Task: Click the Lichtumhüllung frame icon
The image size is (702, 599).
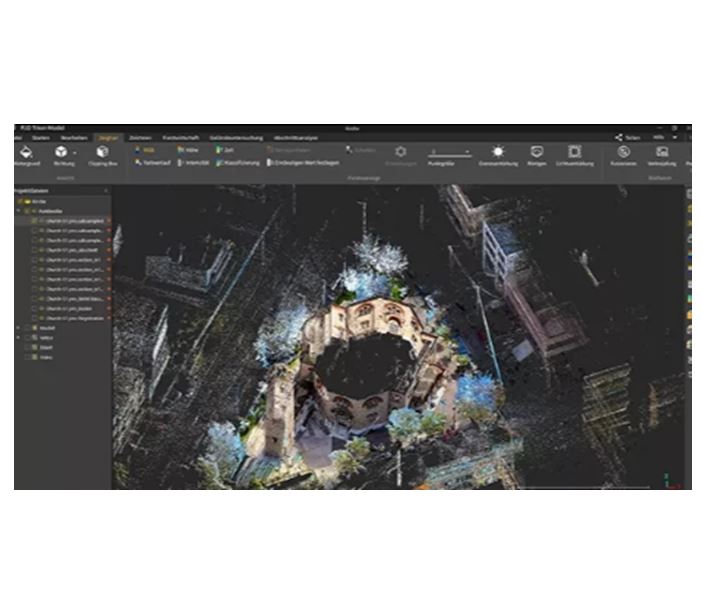Action: [574, 152]
